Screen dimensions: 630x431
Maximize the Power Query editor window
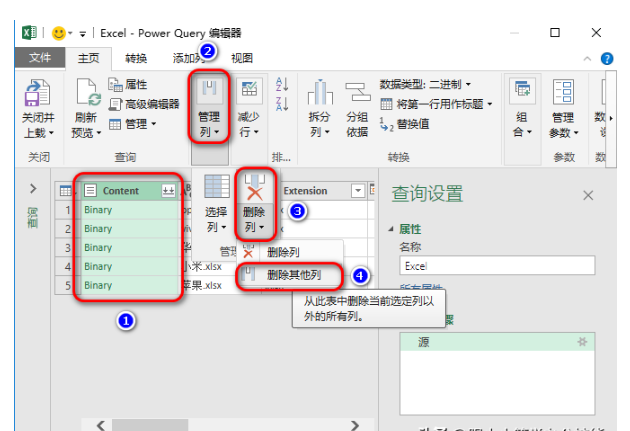click(x=555, y=33)
